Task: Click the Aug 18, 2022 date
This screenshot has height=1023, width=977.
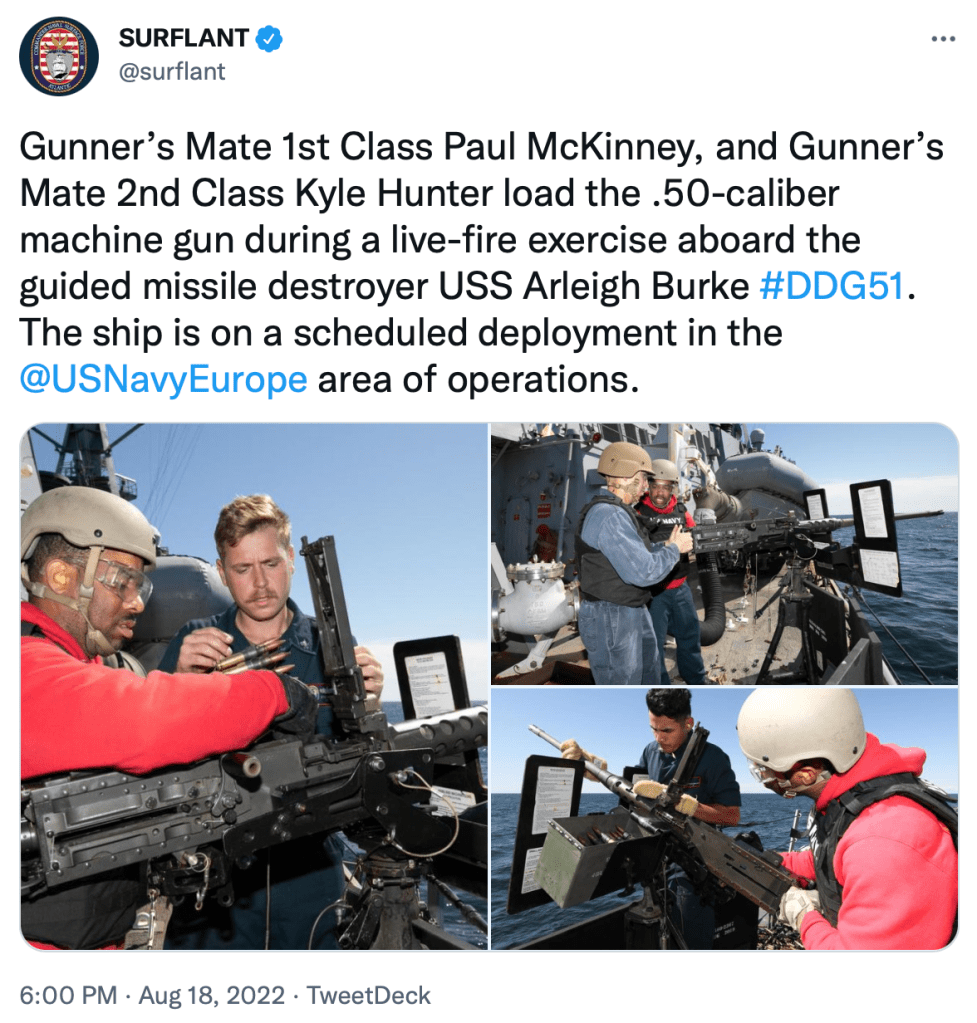Action: point(212,996)
